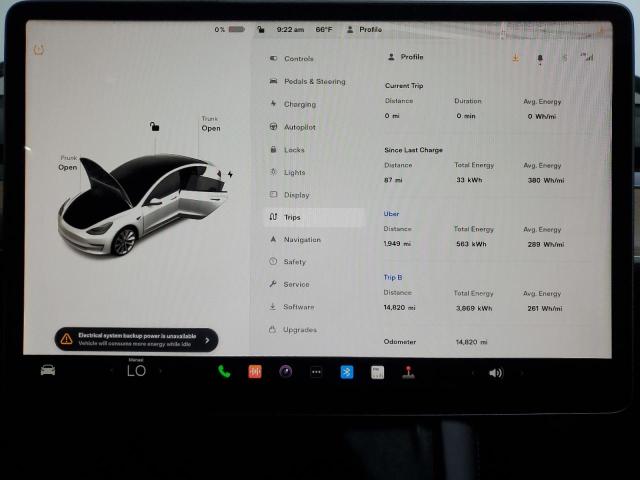Open the Locks settings

[x=287, y=150]
